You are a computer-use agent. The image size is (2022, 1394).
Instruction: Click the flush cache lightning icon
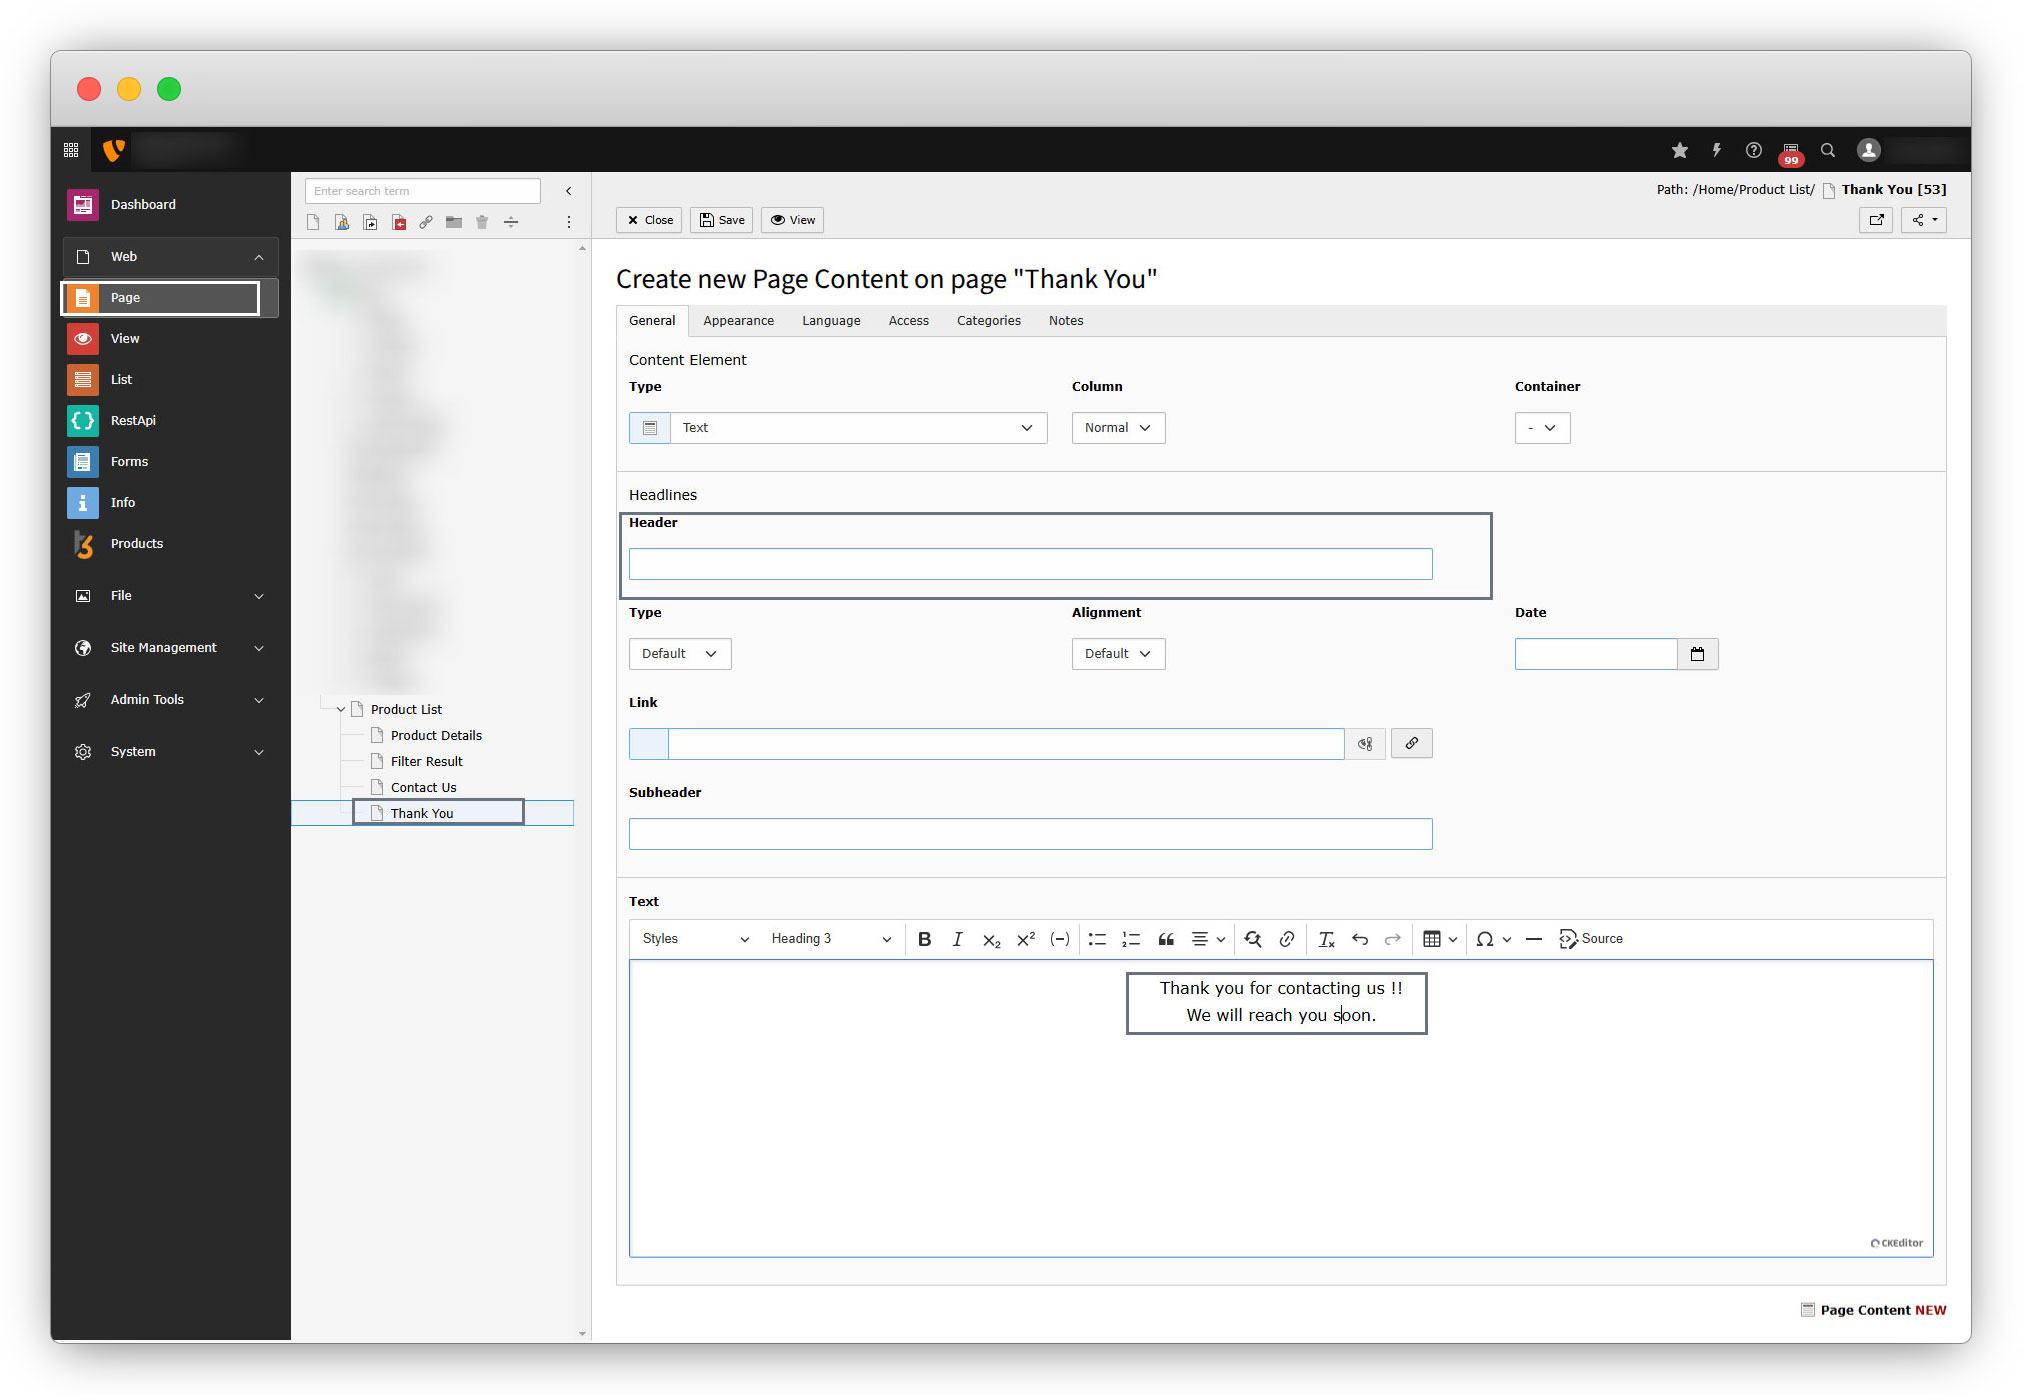click(1716, 150)
